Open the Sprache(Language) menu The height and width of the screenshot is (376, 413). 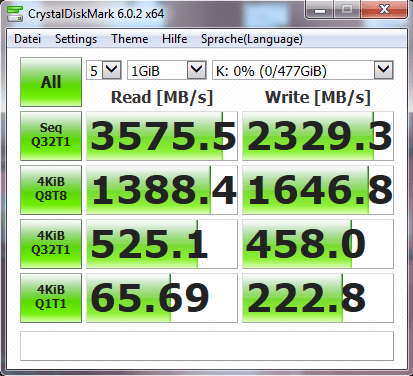(x=252, y=39)
